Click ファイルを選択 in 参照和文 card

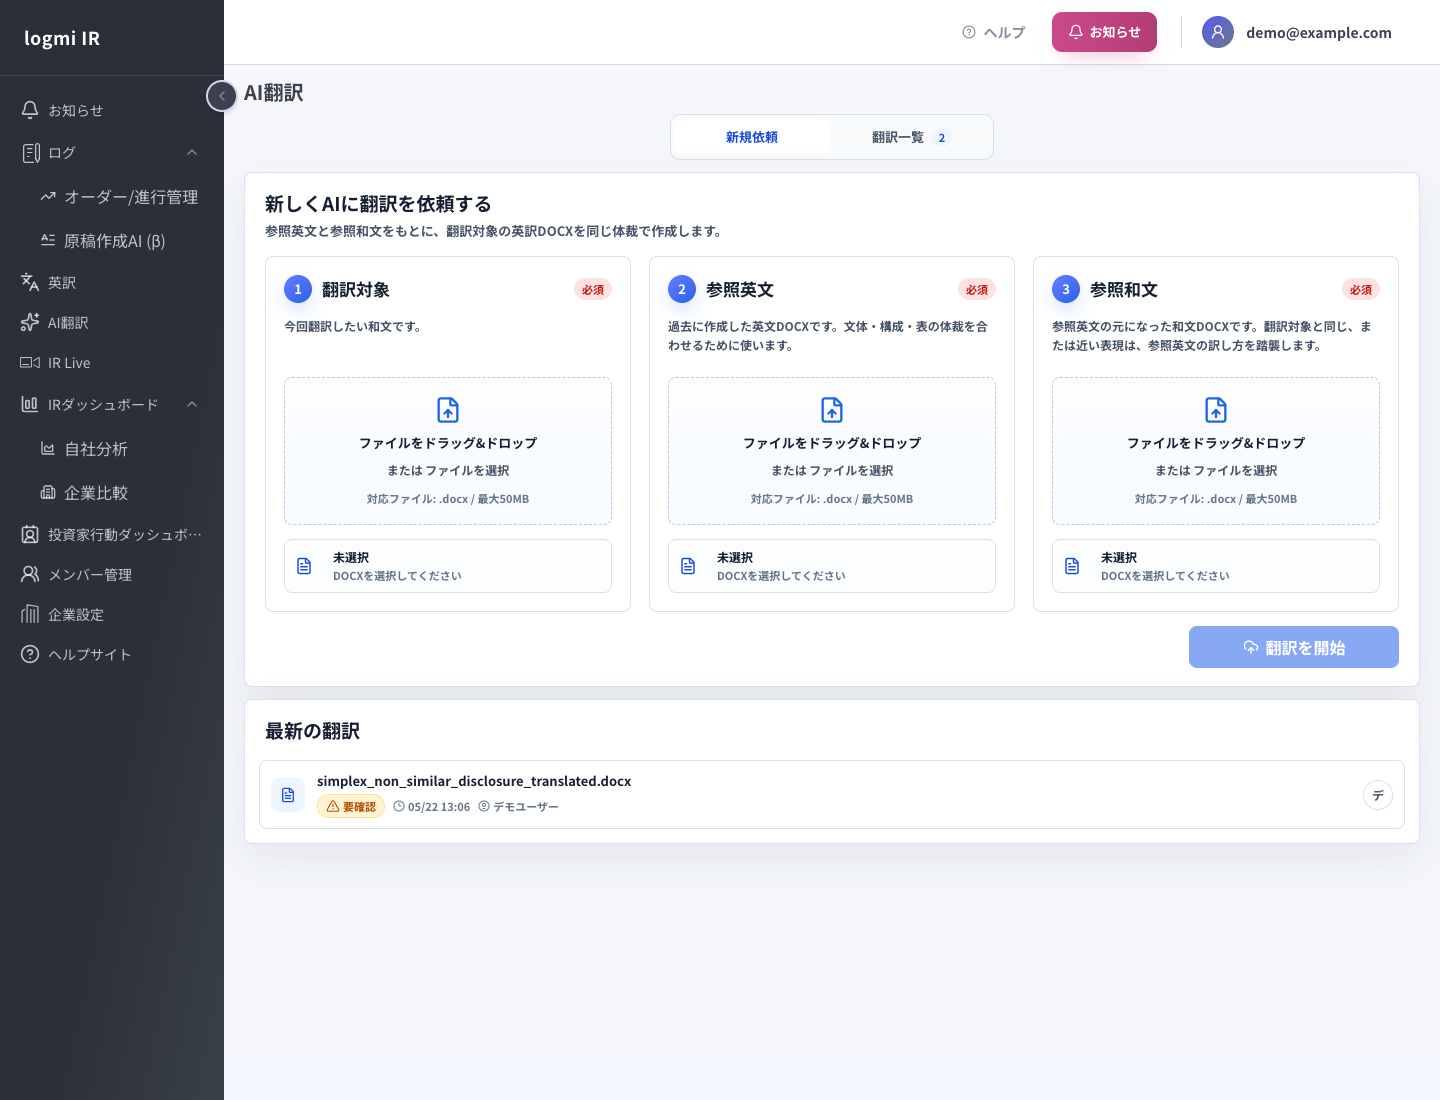click(1235, 470)
